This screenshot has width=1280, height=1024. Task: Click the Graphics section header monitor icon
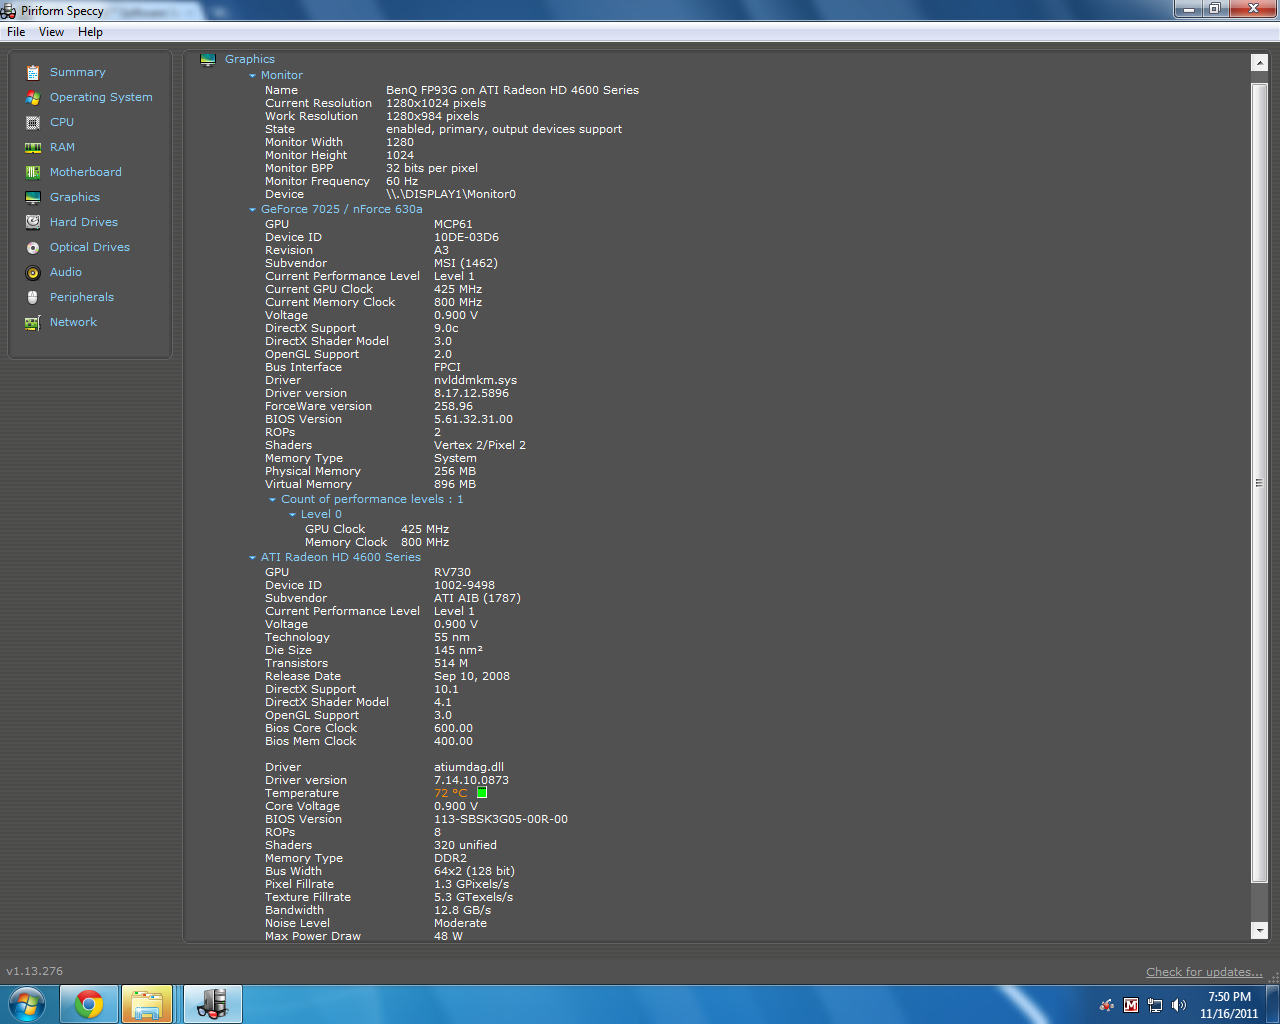[208, 60]
